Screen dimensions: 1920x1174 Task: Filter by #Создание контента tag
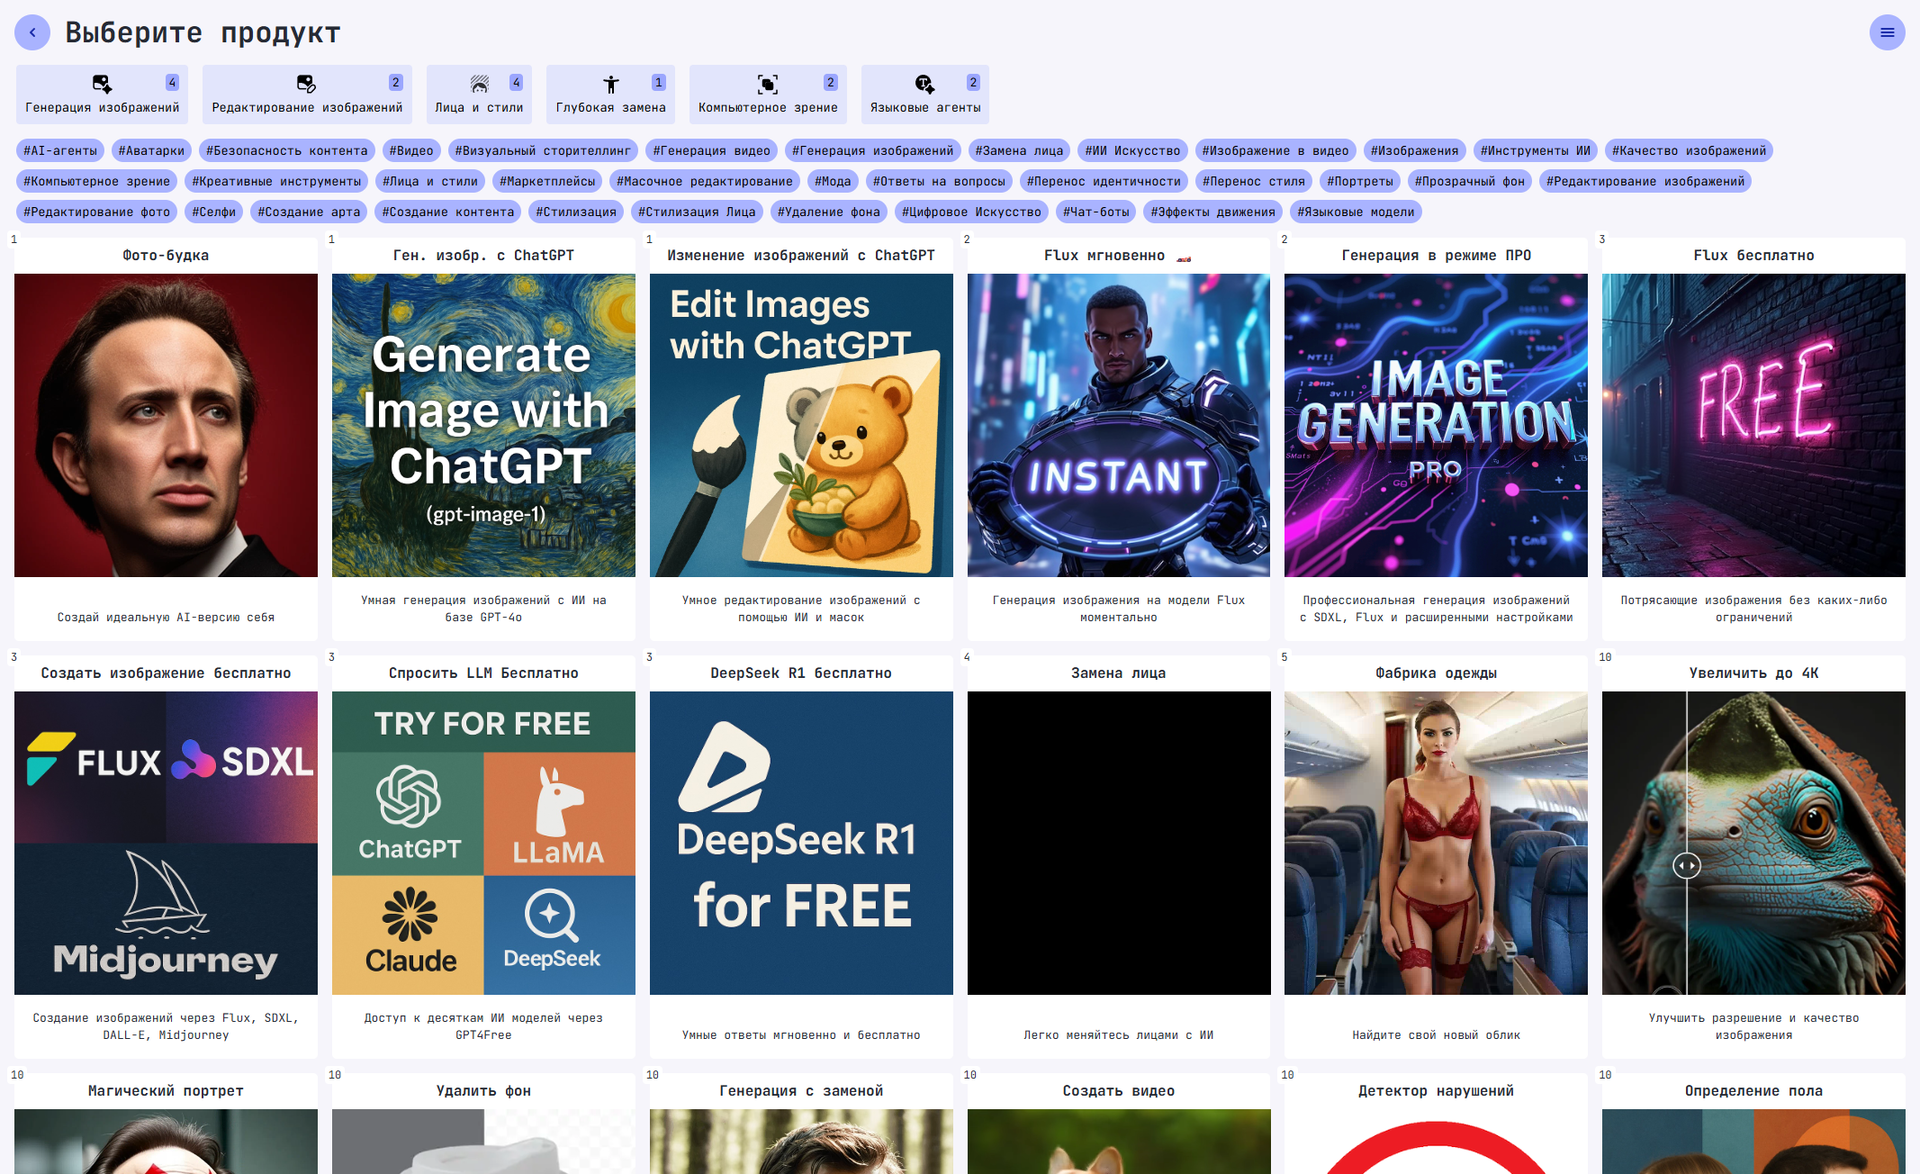[448, 212]
